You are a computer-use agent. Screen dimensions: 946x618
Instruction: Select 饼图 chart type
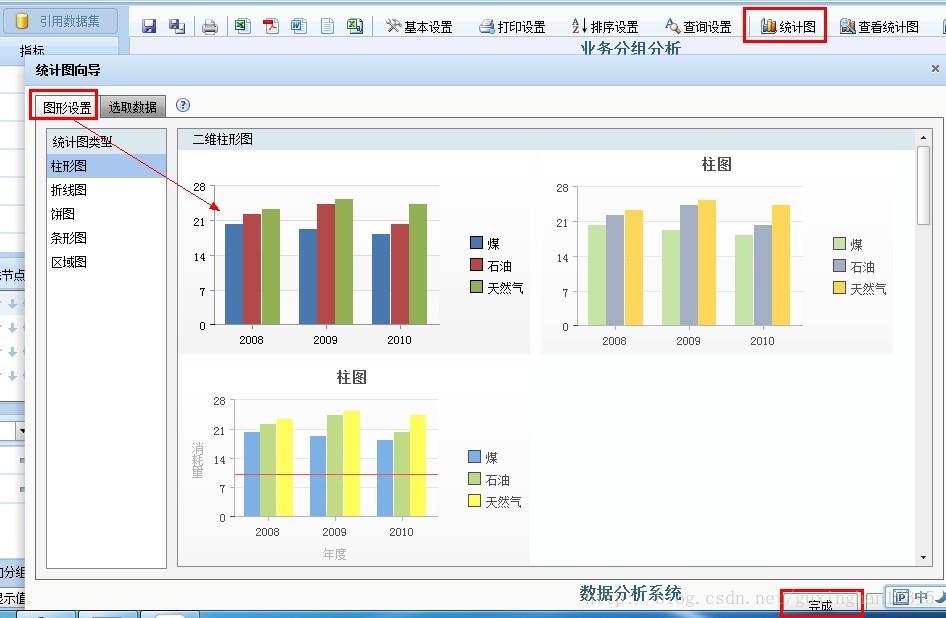click(x=106, y=214)
